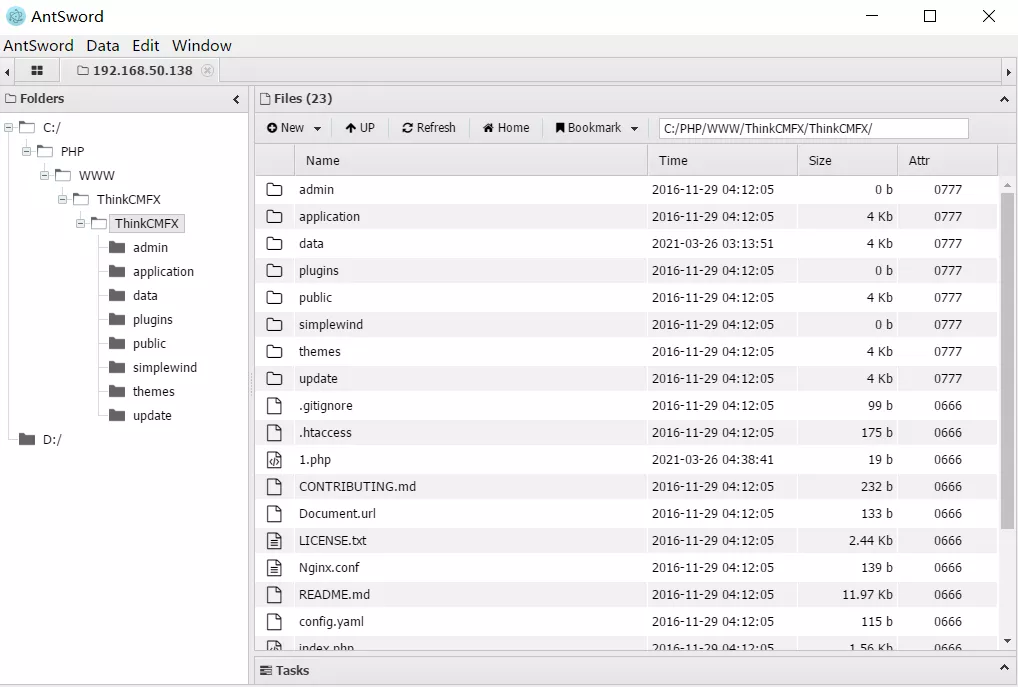Go up one directory with UP
The height and width of the screenshot is (687, 1018).
click(x=360, y=128)
